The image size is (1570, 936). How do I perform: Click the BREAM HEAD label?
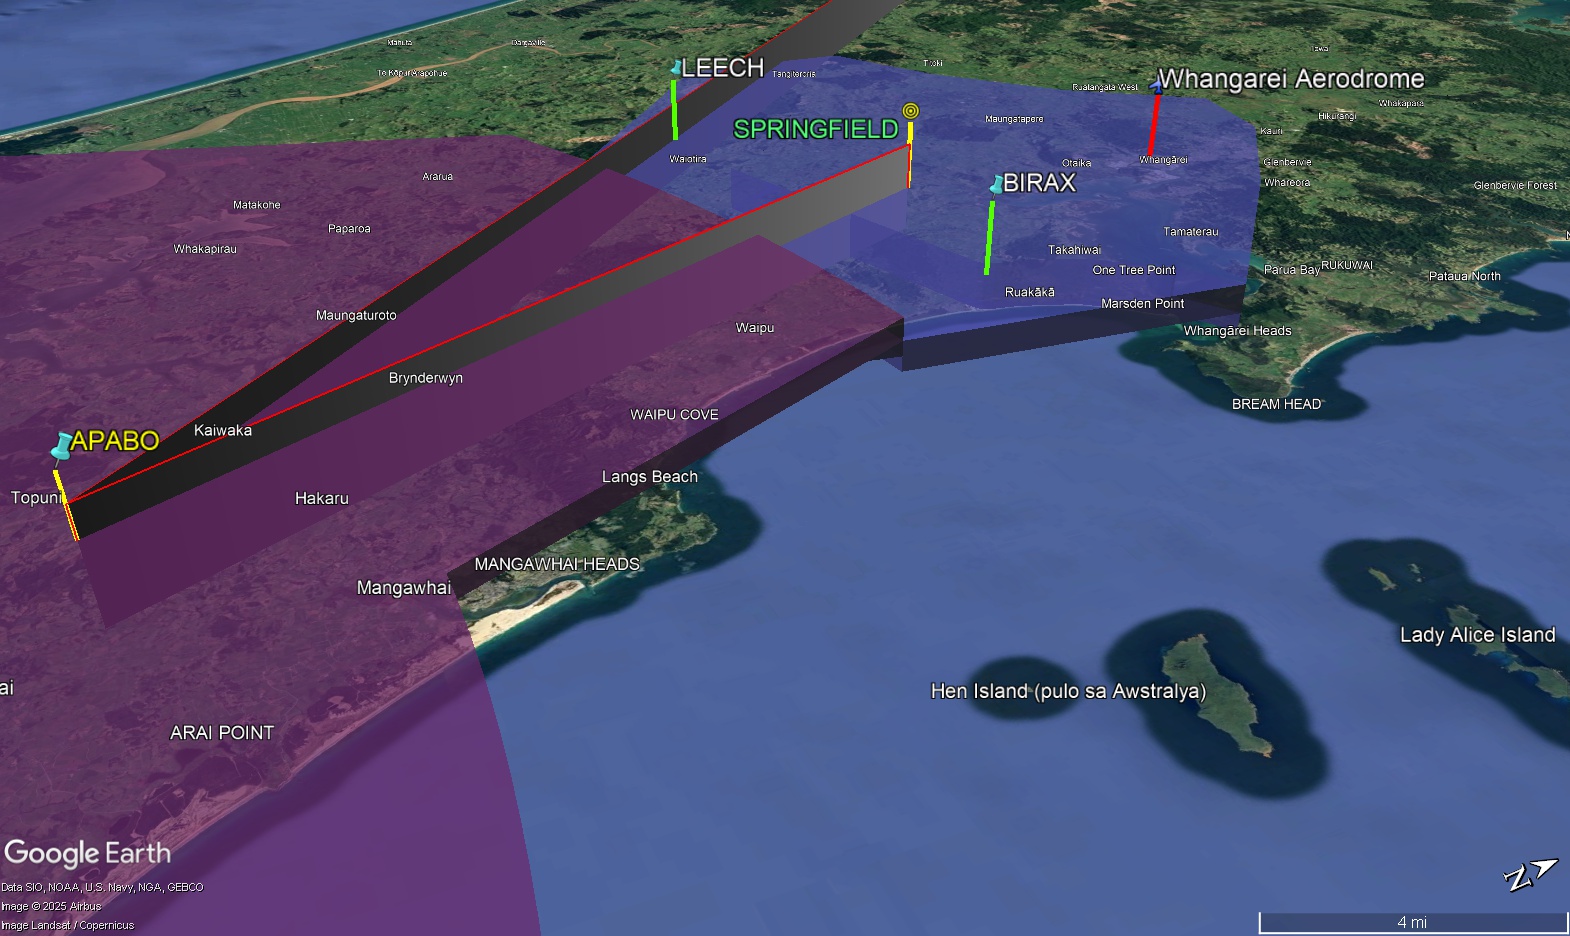coord(1276,404)
